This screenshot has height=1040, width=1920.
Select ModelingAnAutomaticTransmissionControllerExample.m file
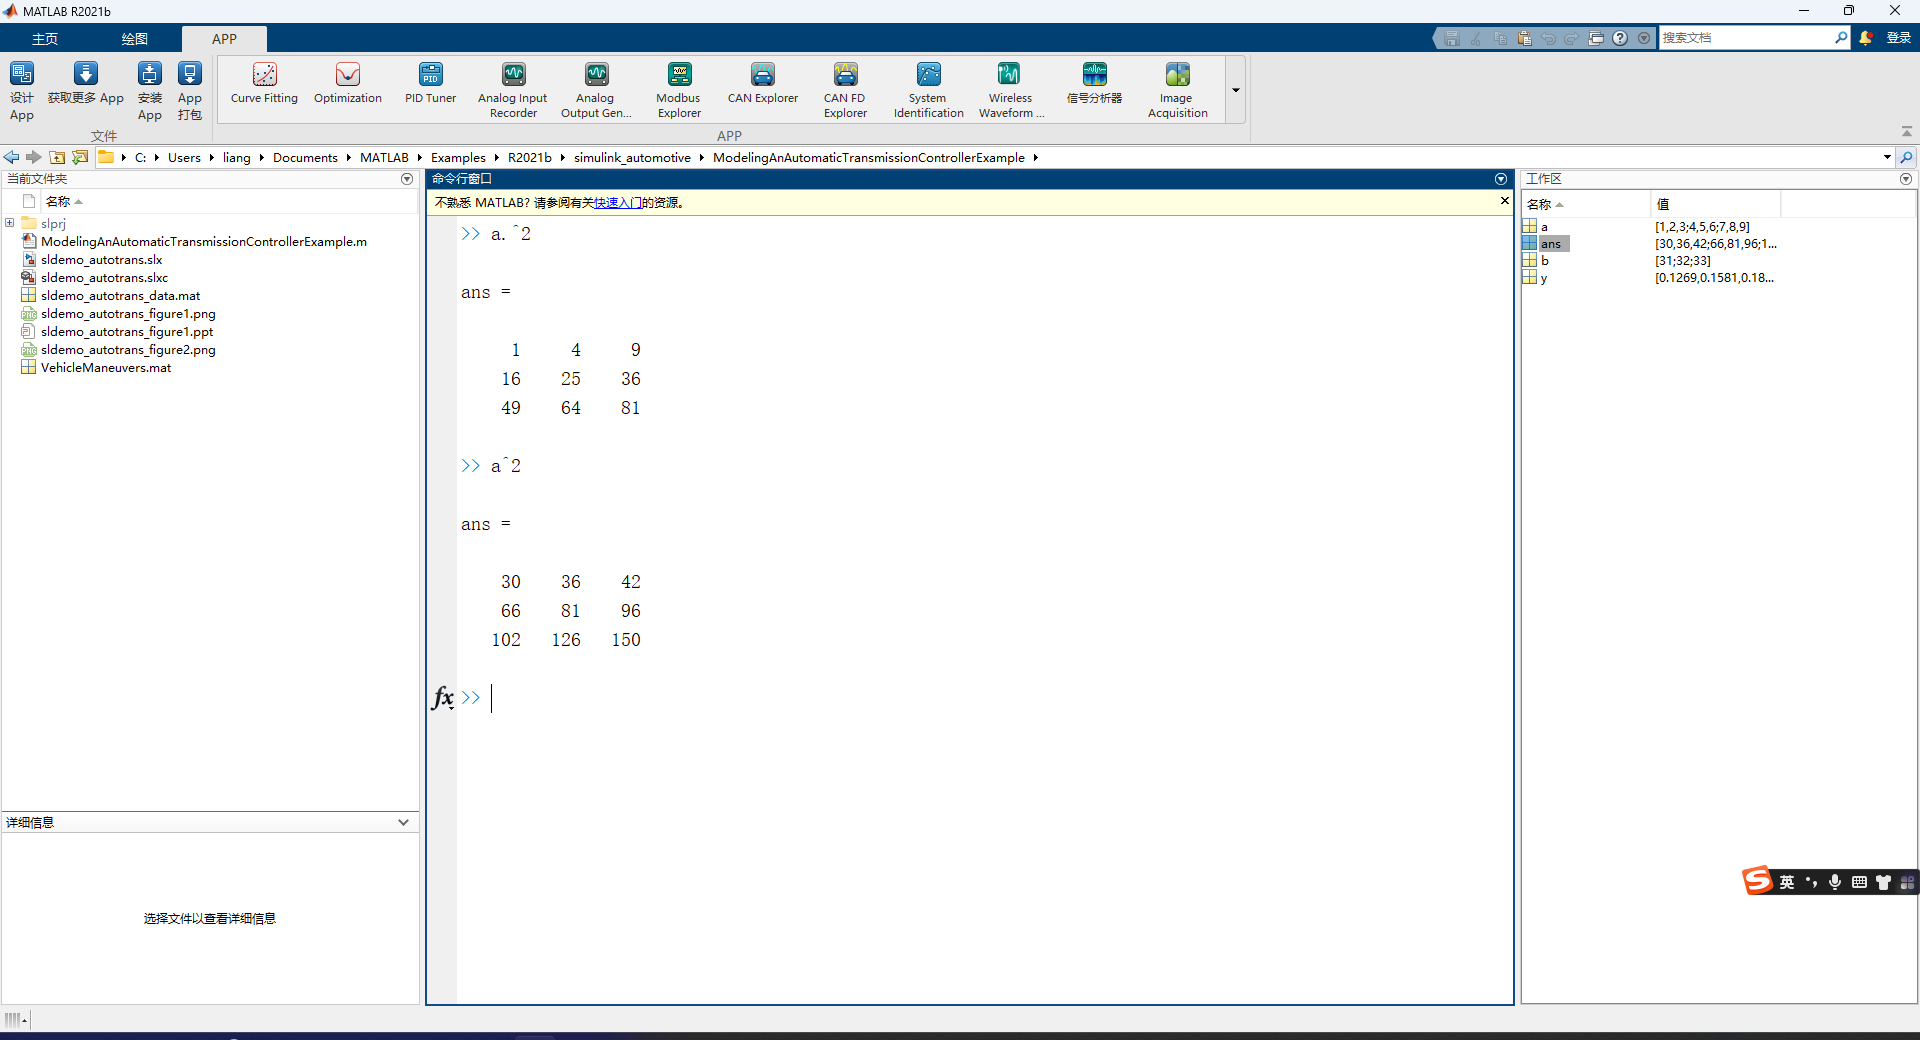click(204, 242)
